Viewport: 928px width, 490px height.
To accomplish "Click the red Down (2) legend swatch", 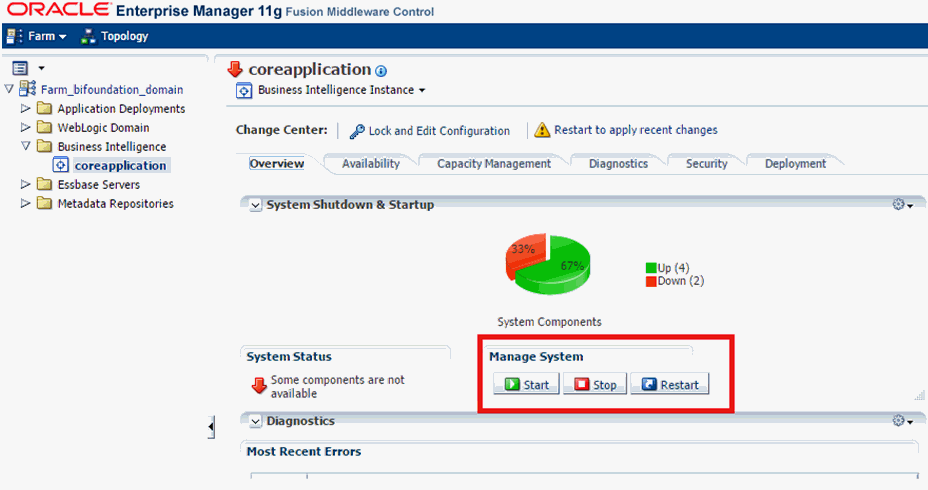I will point(651,281).
